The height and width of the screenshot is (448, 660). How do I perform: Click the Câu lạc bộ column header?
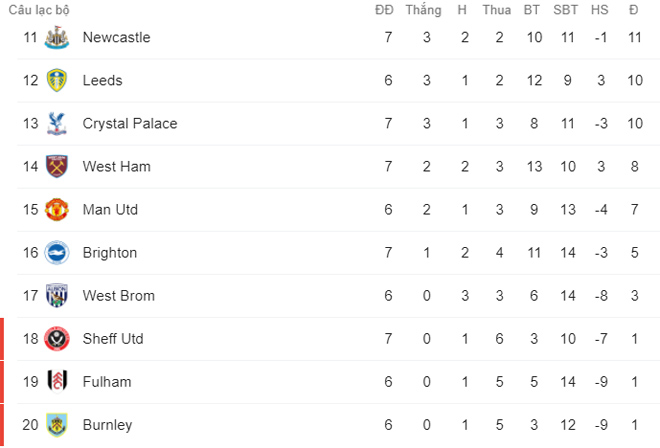[x=40, y=10]
